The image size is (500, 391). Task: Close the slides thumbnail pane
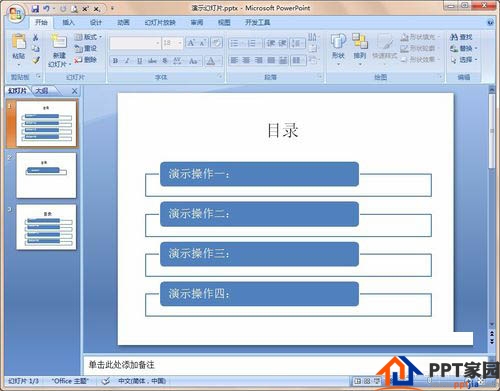tap(74, 91)
